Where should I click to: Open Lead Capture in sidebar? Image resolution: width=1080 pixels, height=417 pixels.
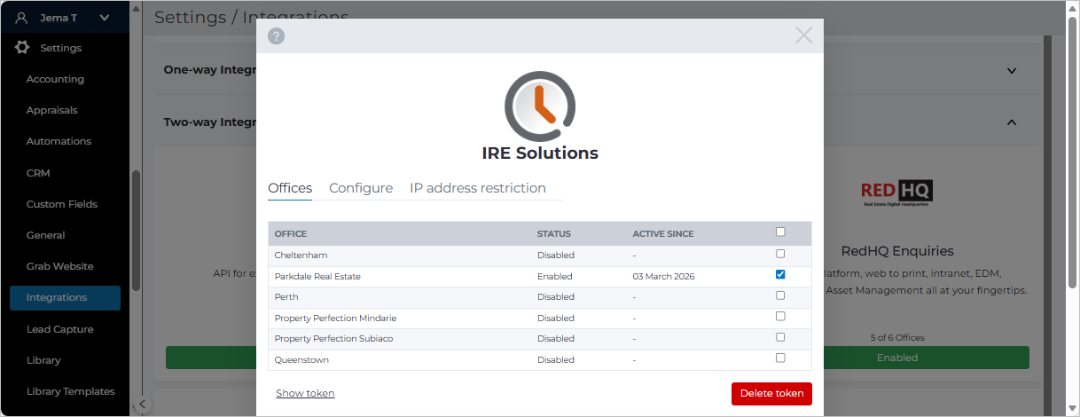pyautogui.click(x=59, y=329)
